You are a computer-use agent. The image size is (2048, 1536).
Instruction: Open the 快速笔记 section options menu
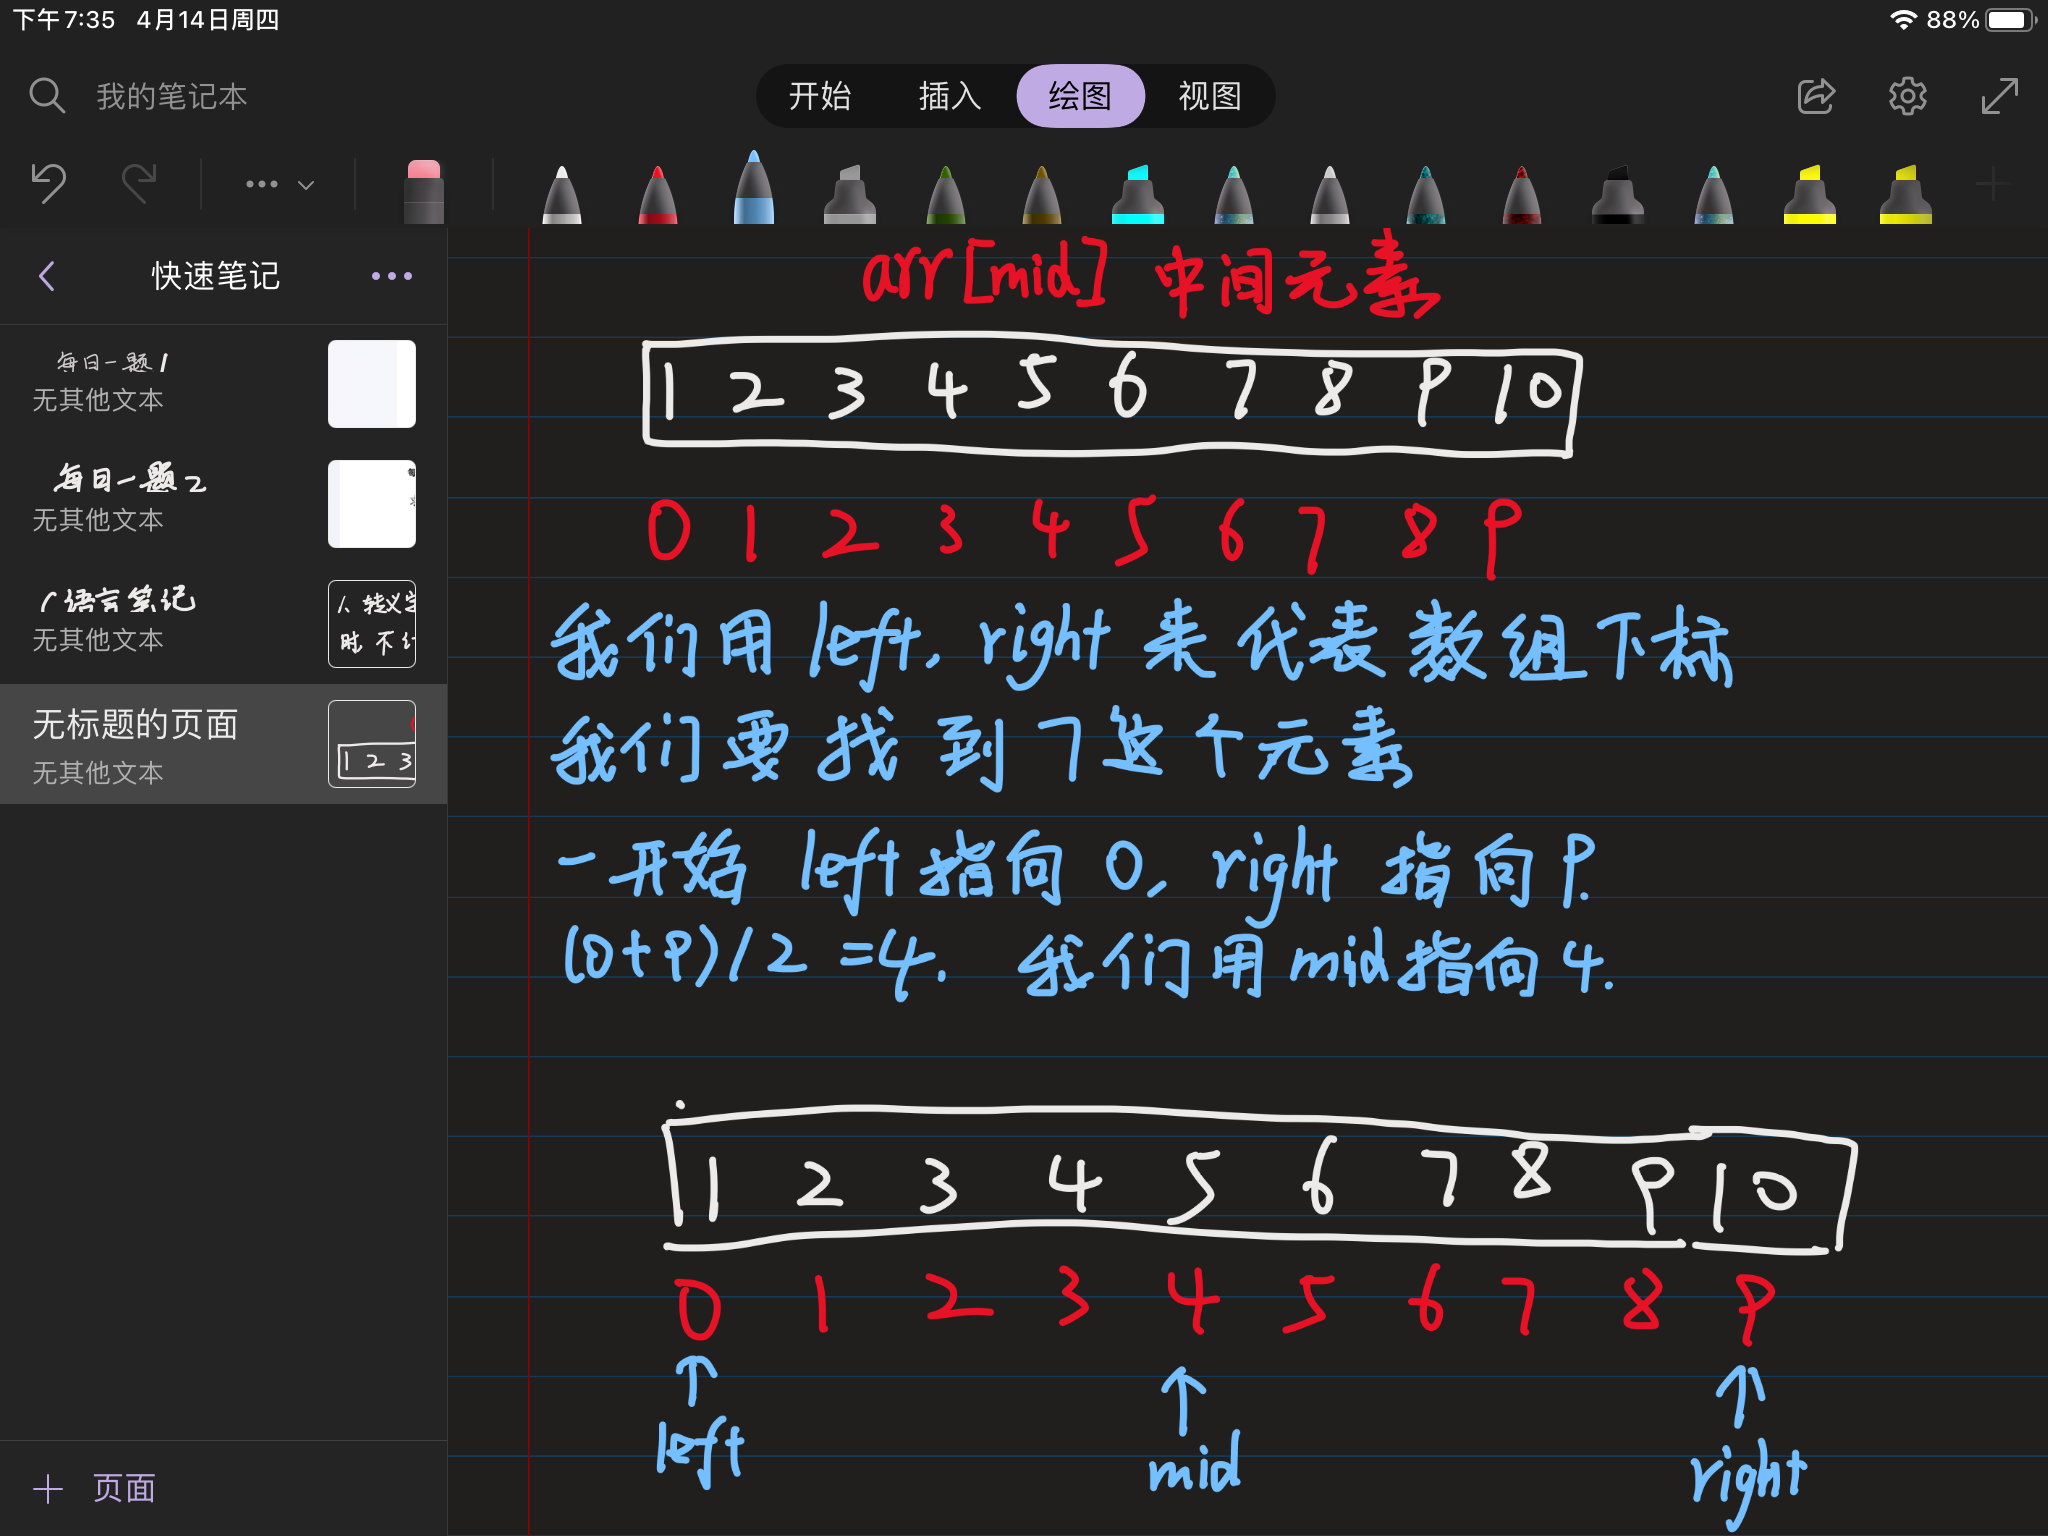(x=391, y=276)
